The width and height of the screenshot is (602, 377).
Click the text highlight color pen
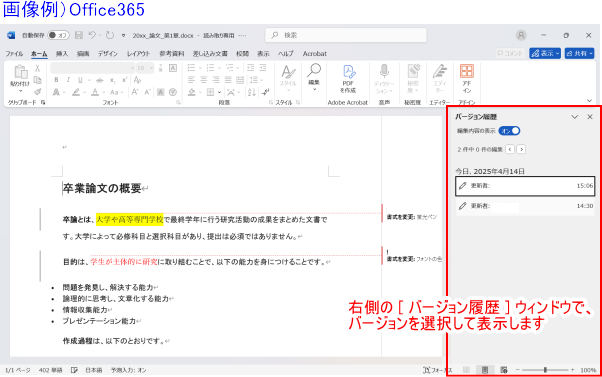click(x=76, y=92)
